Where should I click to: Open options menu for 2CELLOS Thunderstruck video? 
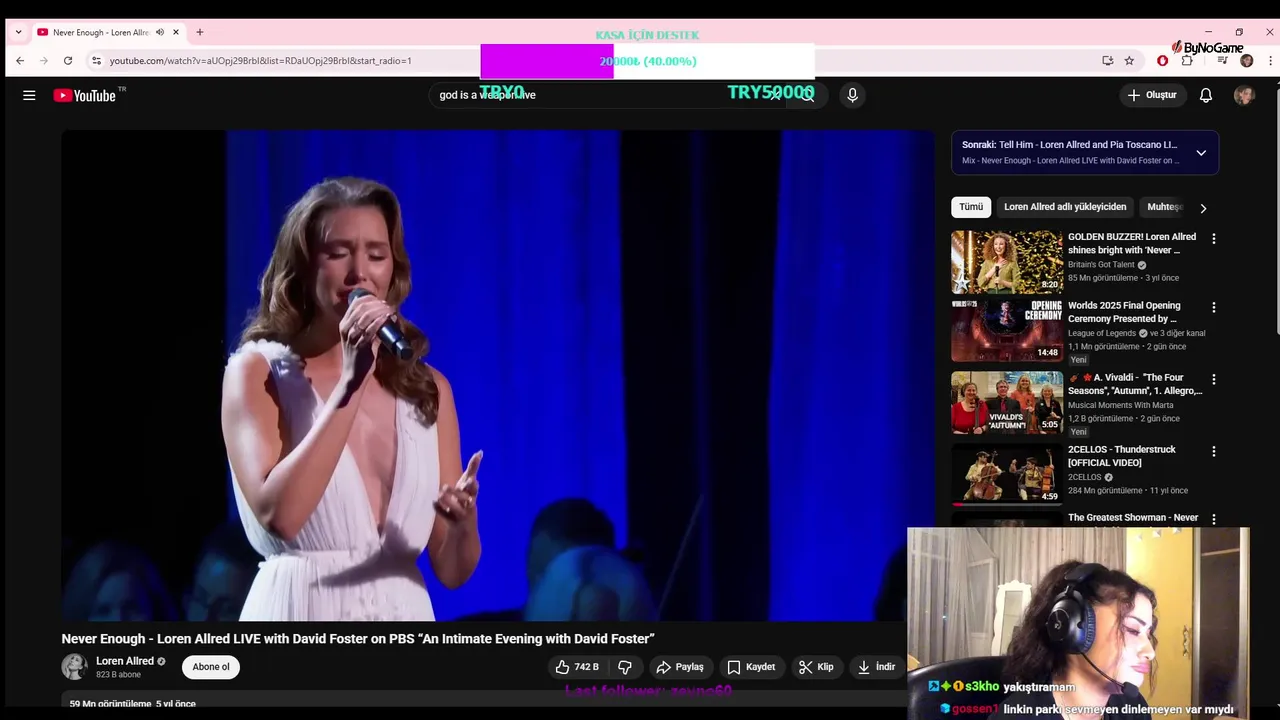pyautogui.click(x=1214, y=452)
